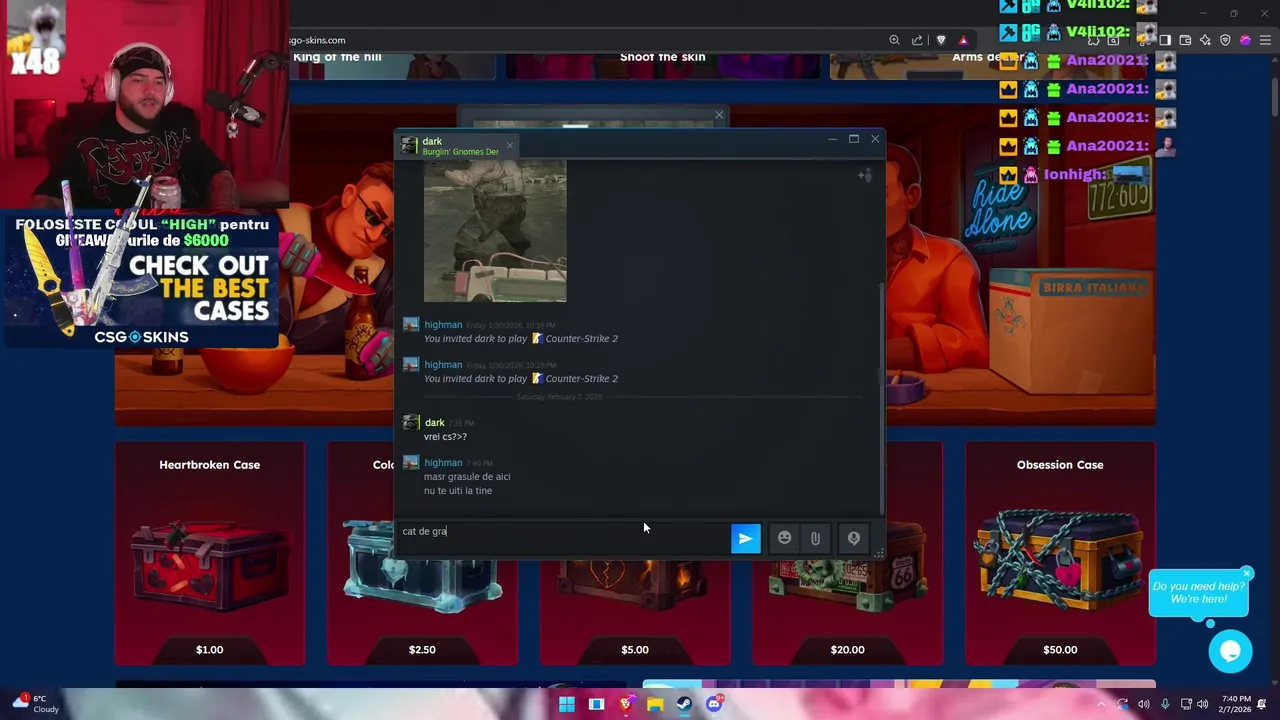Click the first 'Counter-Strike 2' invite link
Screen dimensions: 1280x720
click(x=581, y=338)
